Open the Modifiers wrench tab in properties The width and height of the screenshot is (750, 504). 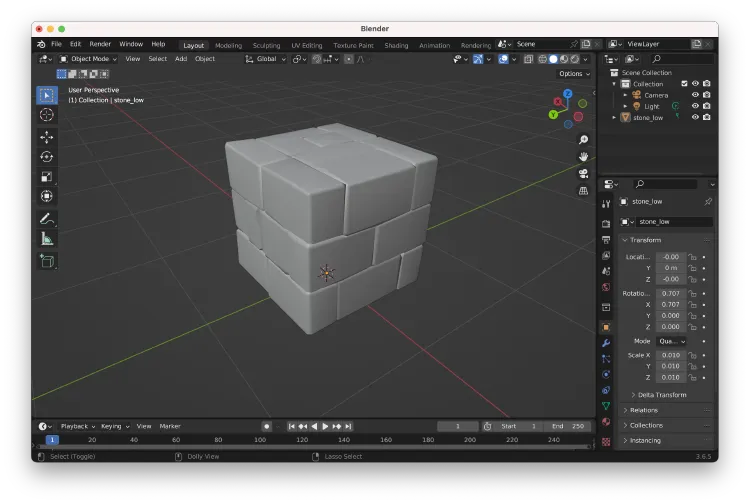click(x=606, y=343)
